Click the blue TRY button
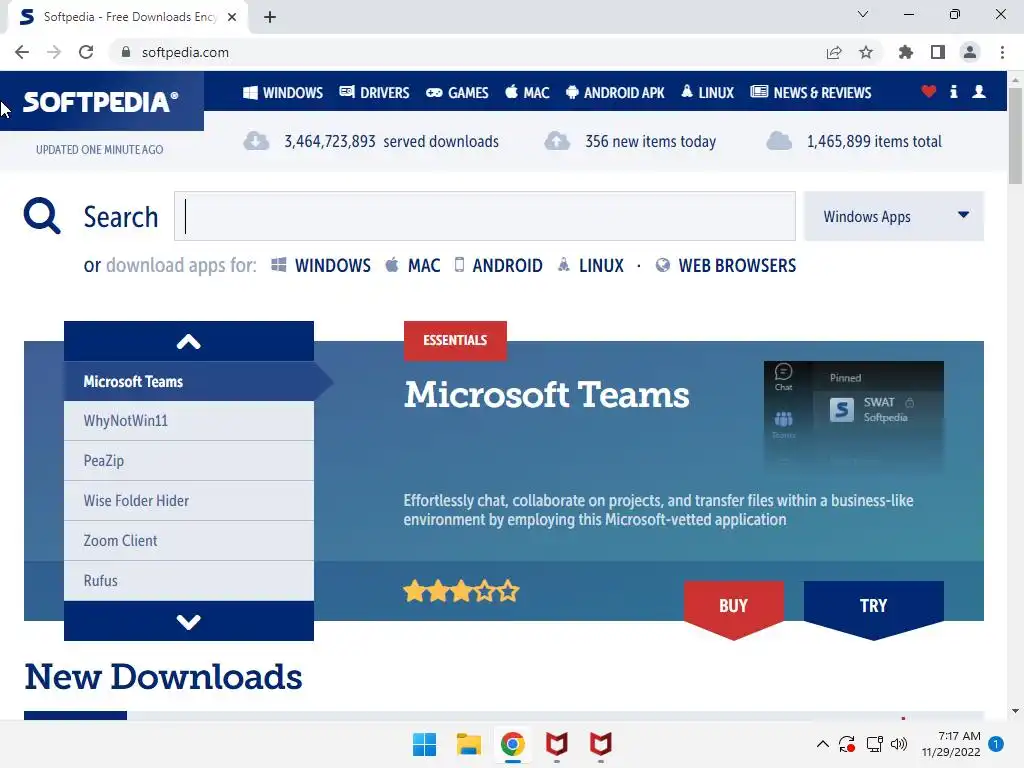 click(874, 606)
